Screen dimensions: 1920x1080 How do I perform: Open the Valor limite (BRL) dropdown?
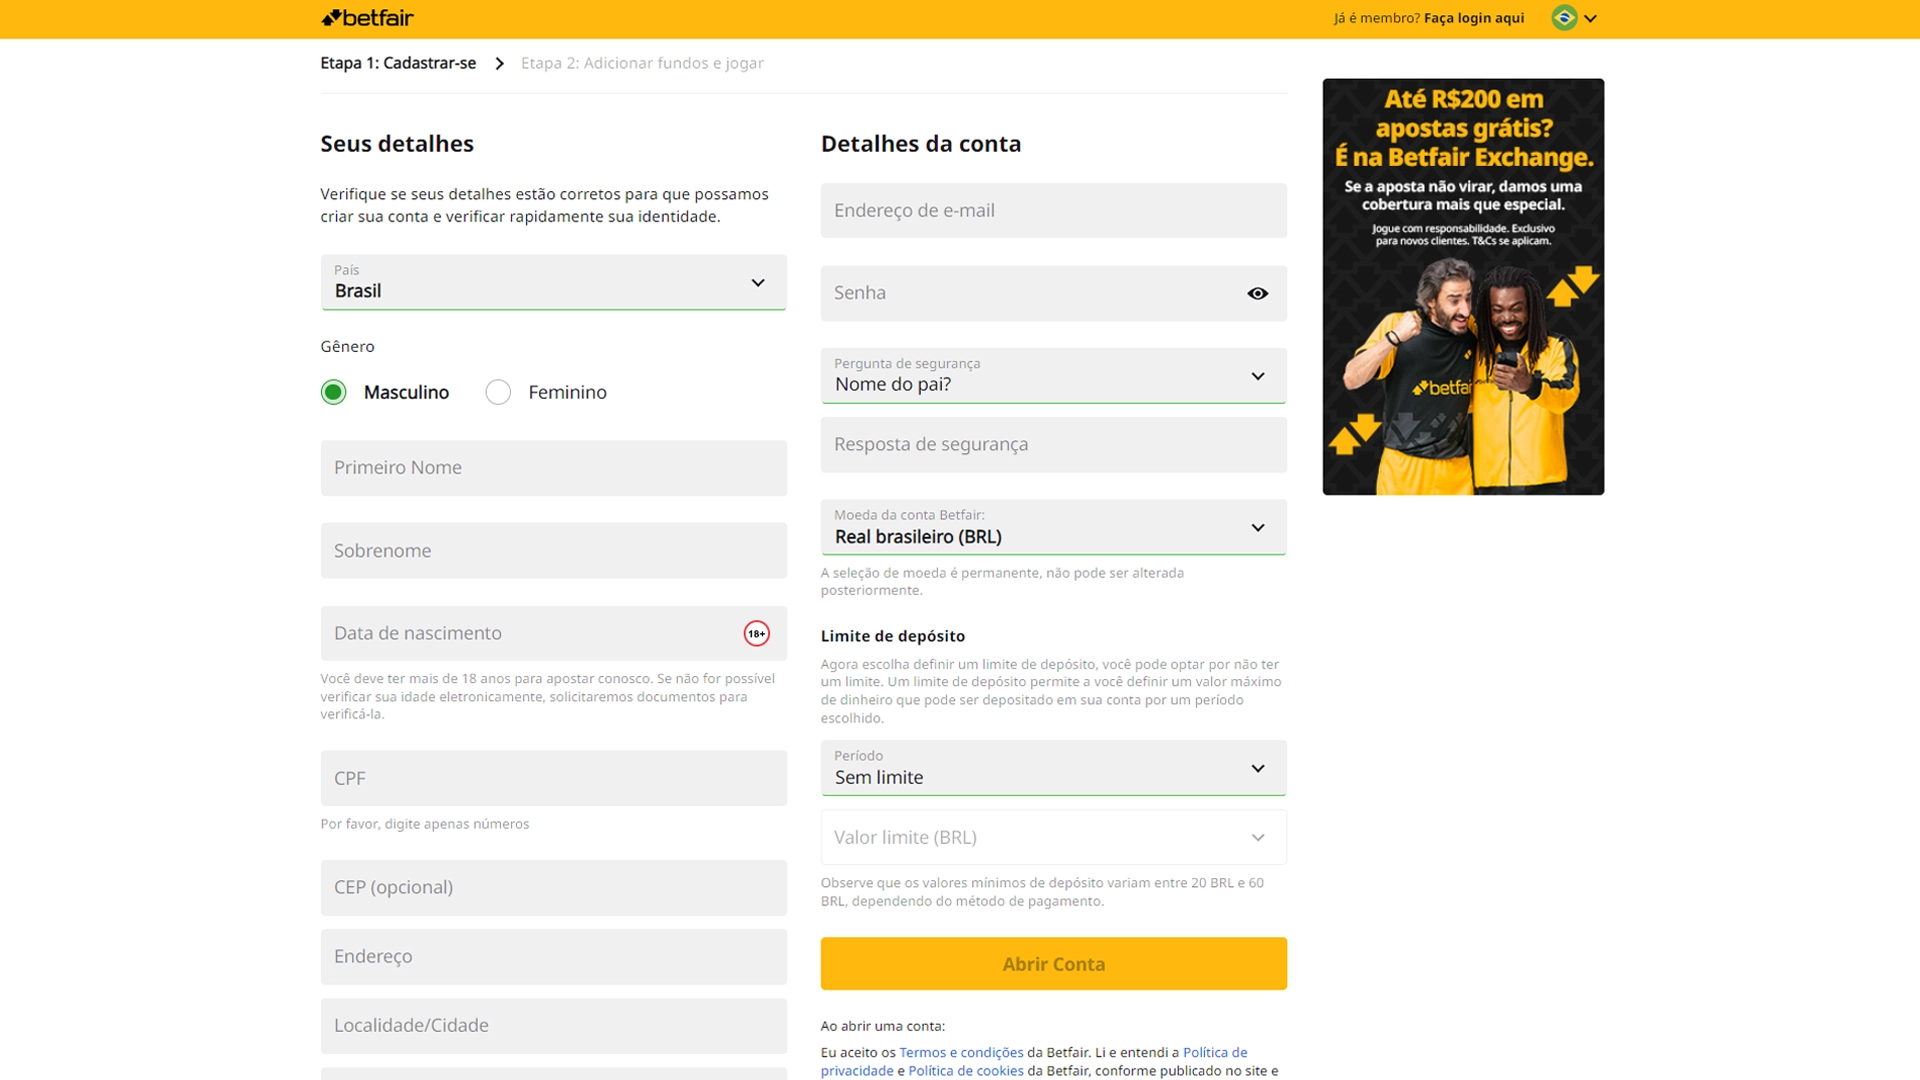[1053, 837]
